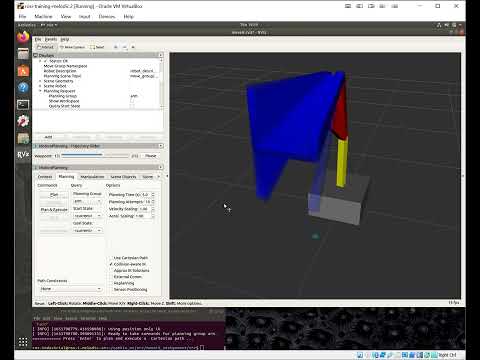Screen dimensions: 480x360
Task: Open Firefox from the Ubuntu dock
Action: point(23,37)
